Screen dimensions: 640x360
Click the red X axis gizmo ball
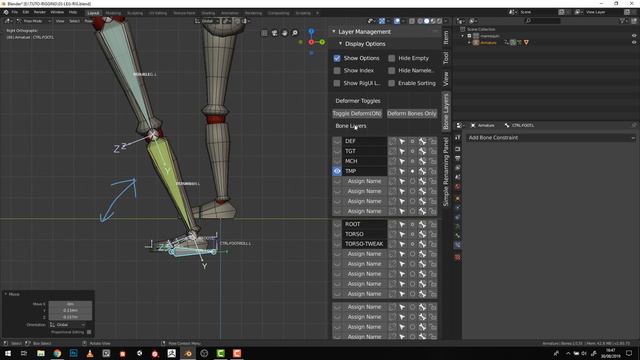(311, 42)
